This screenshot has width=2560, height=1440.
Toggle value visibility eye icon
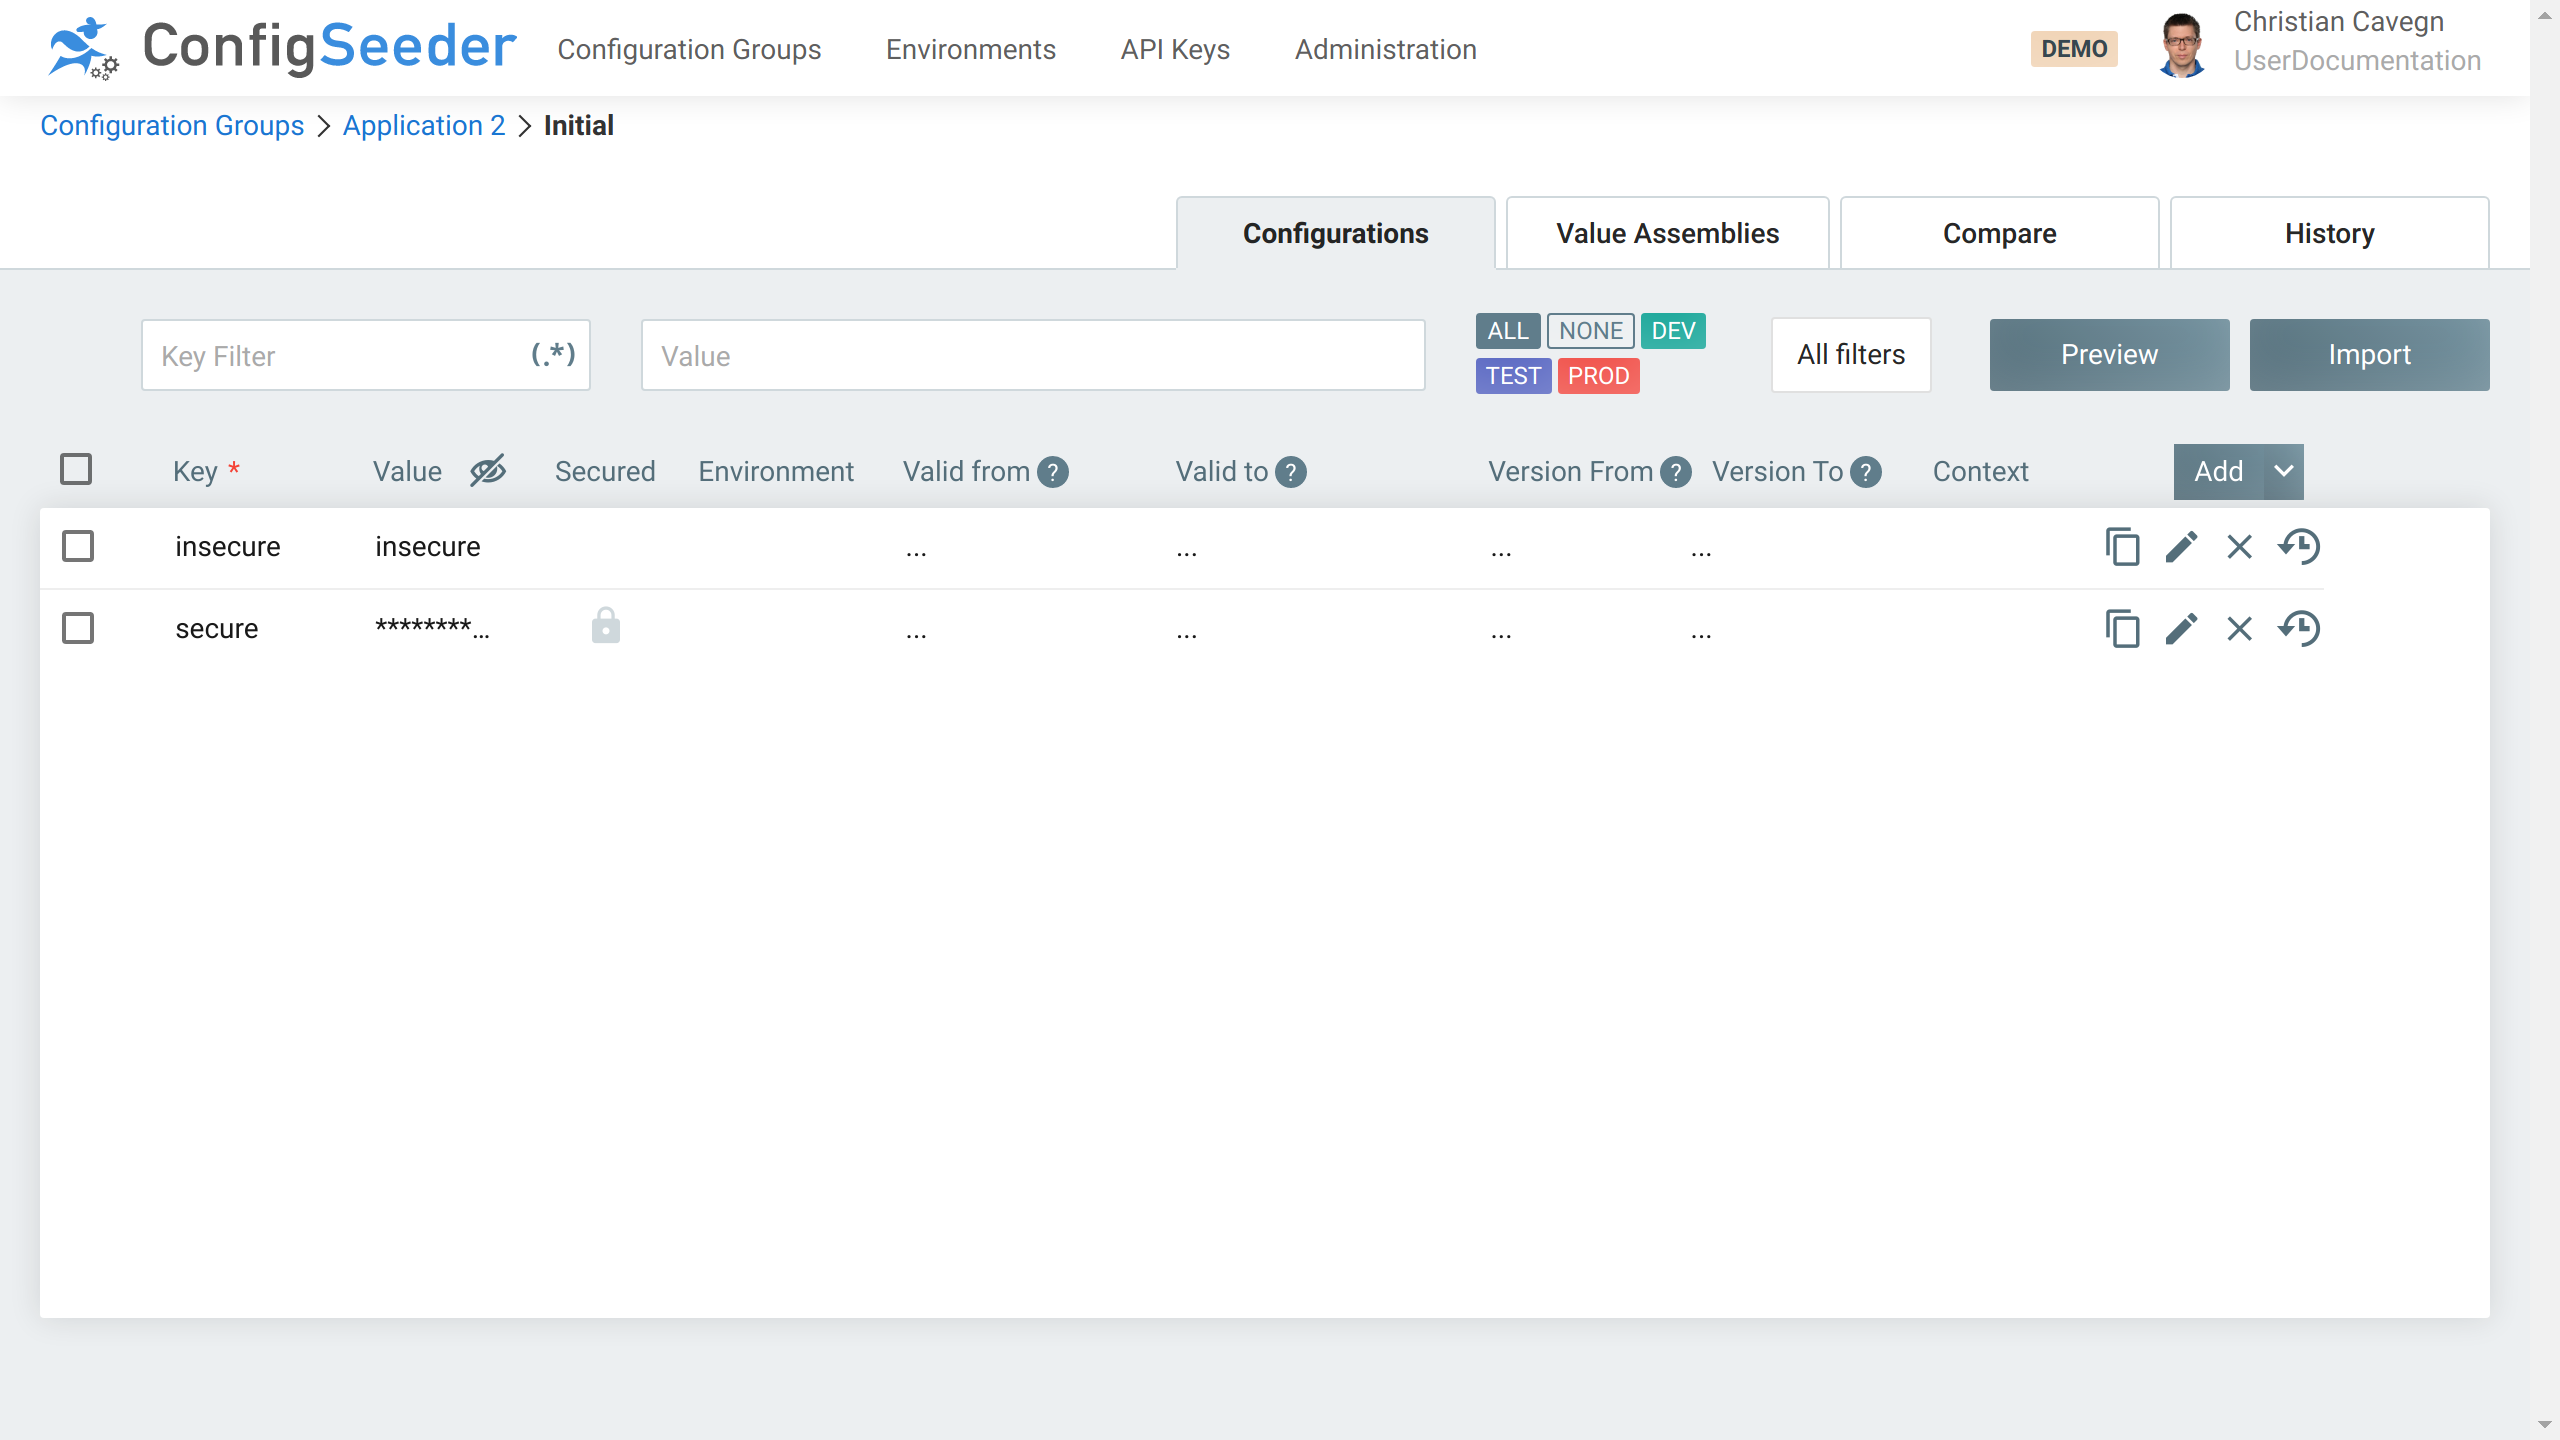(x=488, y=470)
